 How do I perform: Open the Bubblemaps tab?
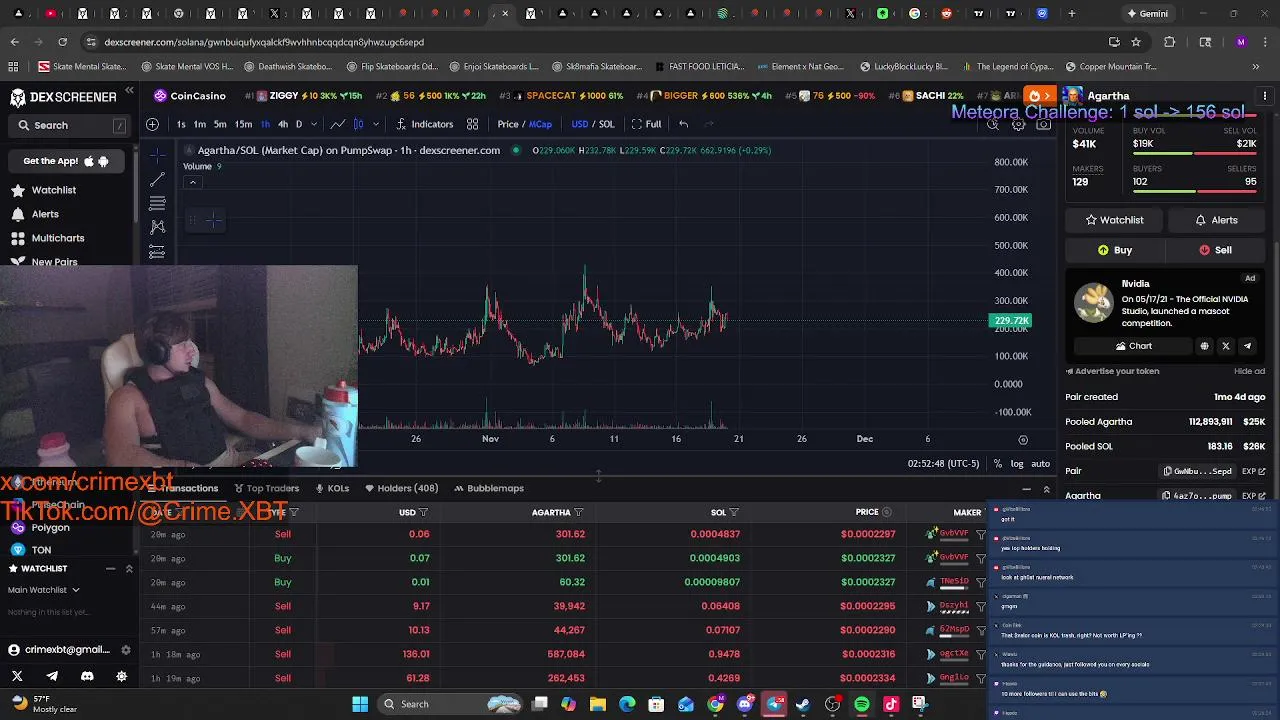[x=489, y=488]
